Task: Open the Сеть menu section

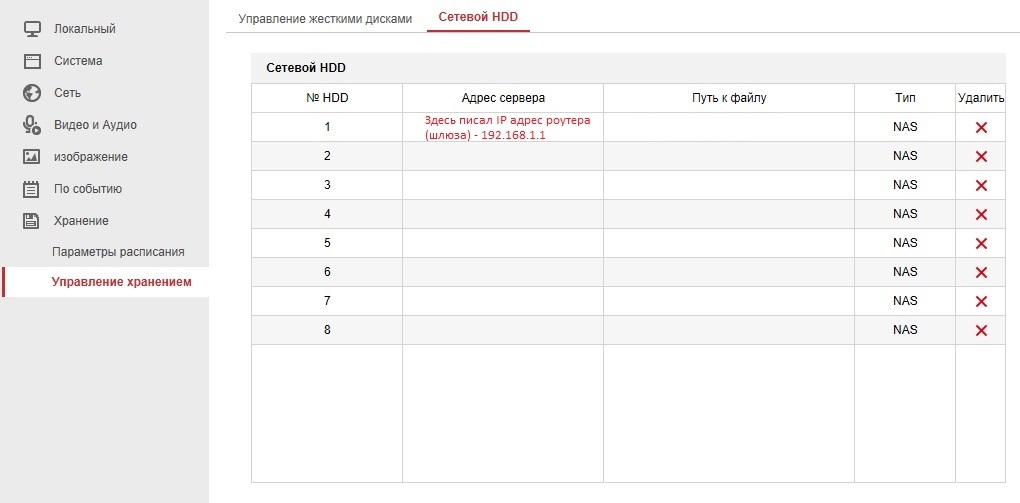Action: (x=67, y=92)
